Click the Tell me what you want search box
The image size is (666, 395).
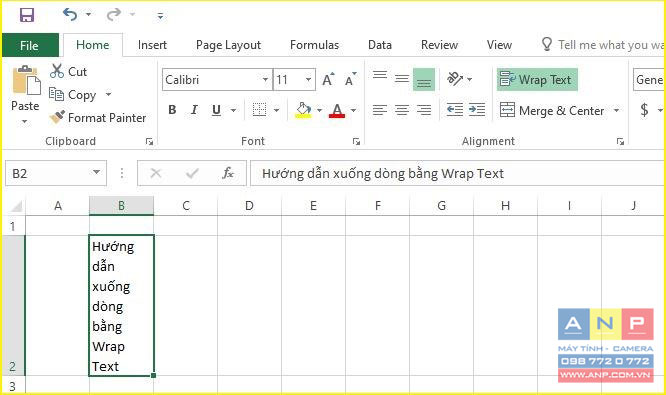coord(603,45)
